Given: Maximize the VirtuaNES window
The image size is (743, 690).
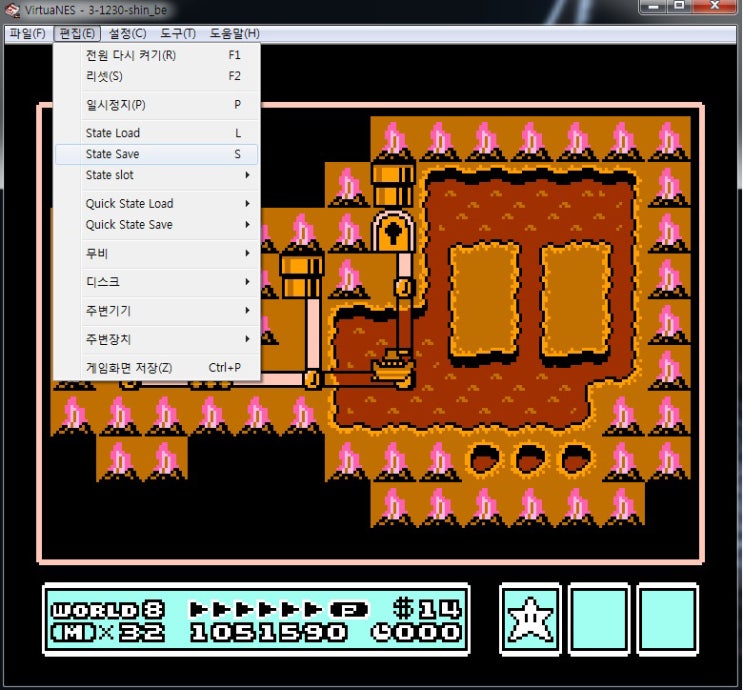Looking at the screenshot, I should (680, 7).
